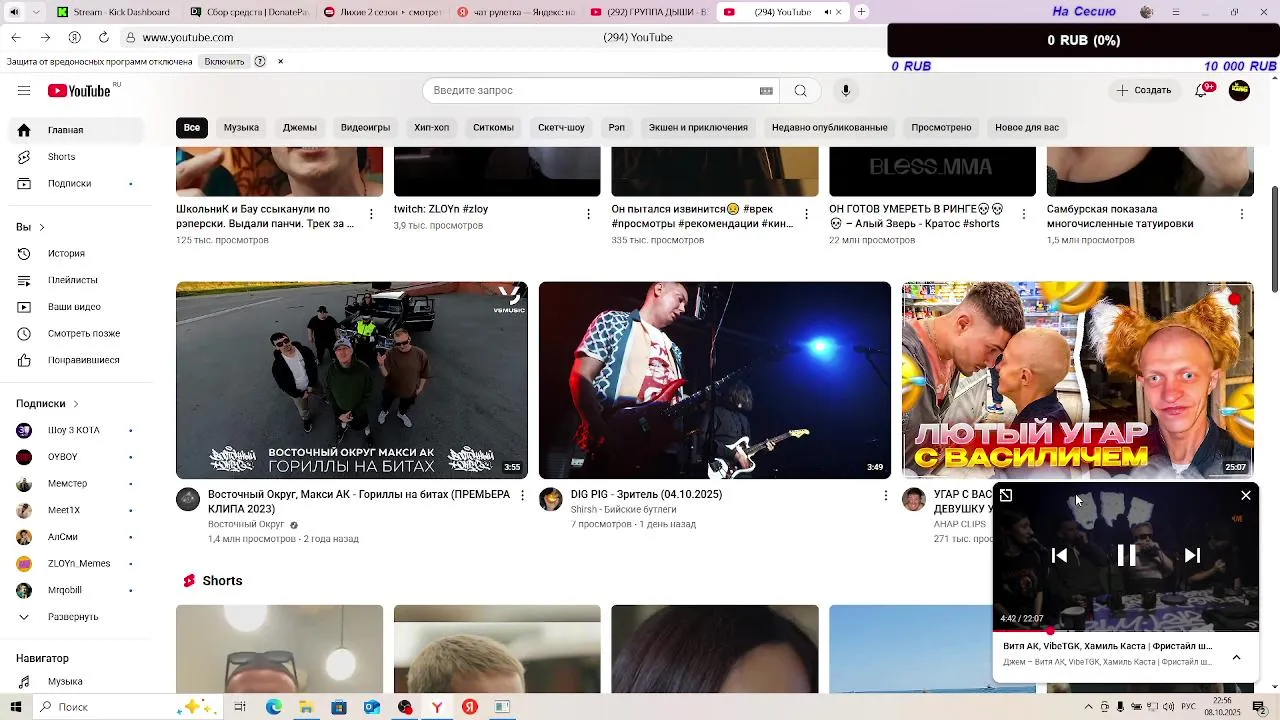Expand the Подписки section heading
1280x720 pixels.
coord(47,404)
